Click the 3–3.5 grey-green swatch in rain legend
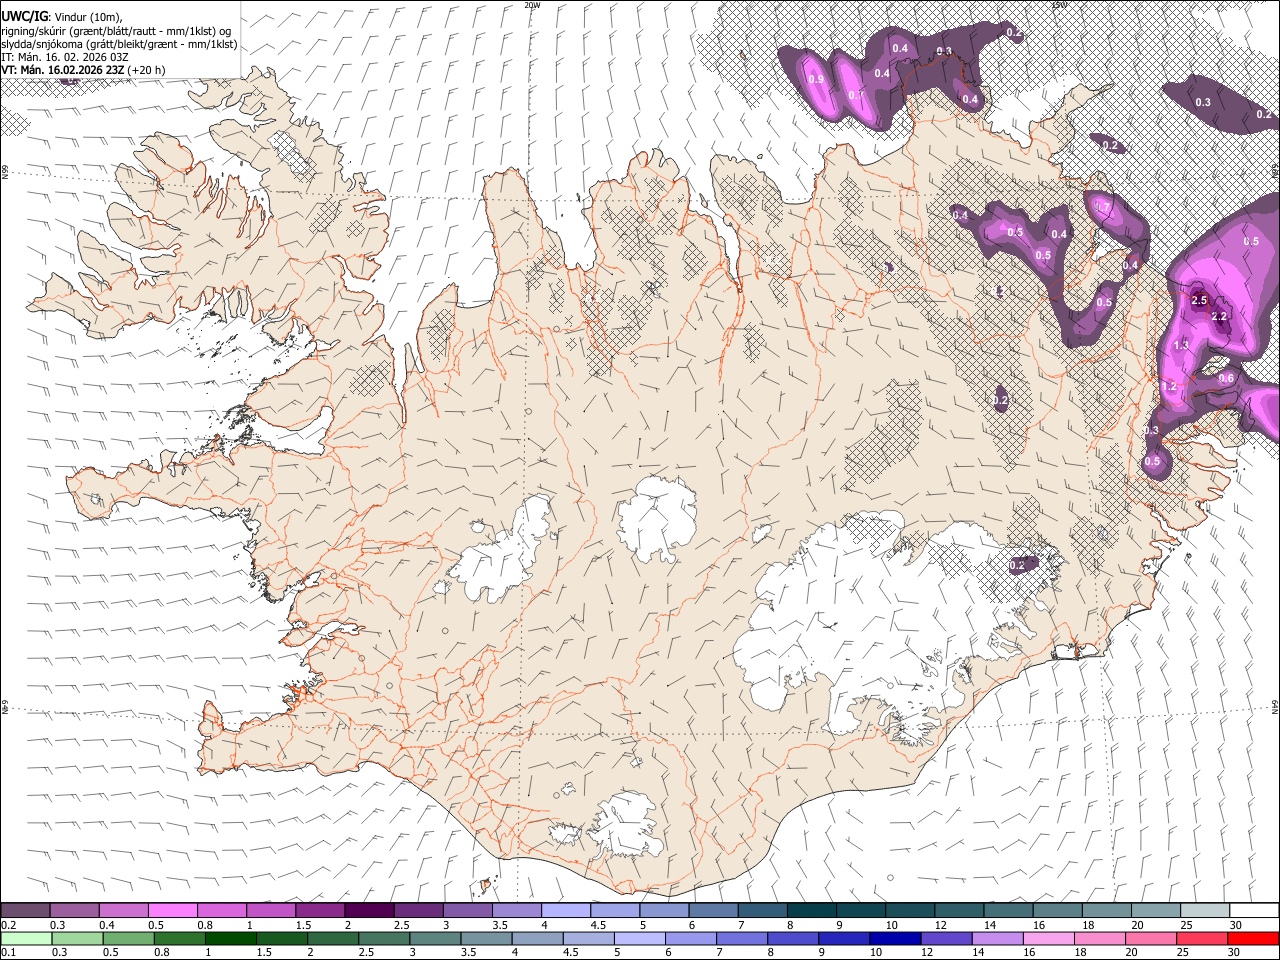 tap(435, 938)
